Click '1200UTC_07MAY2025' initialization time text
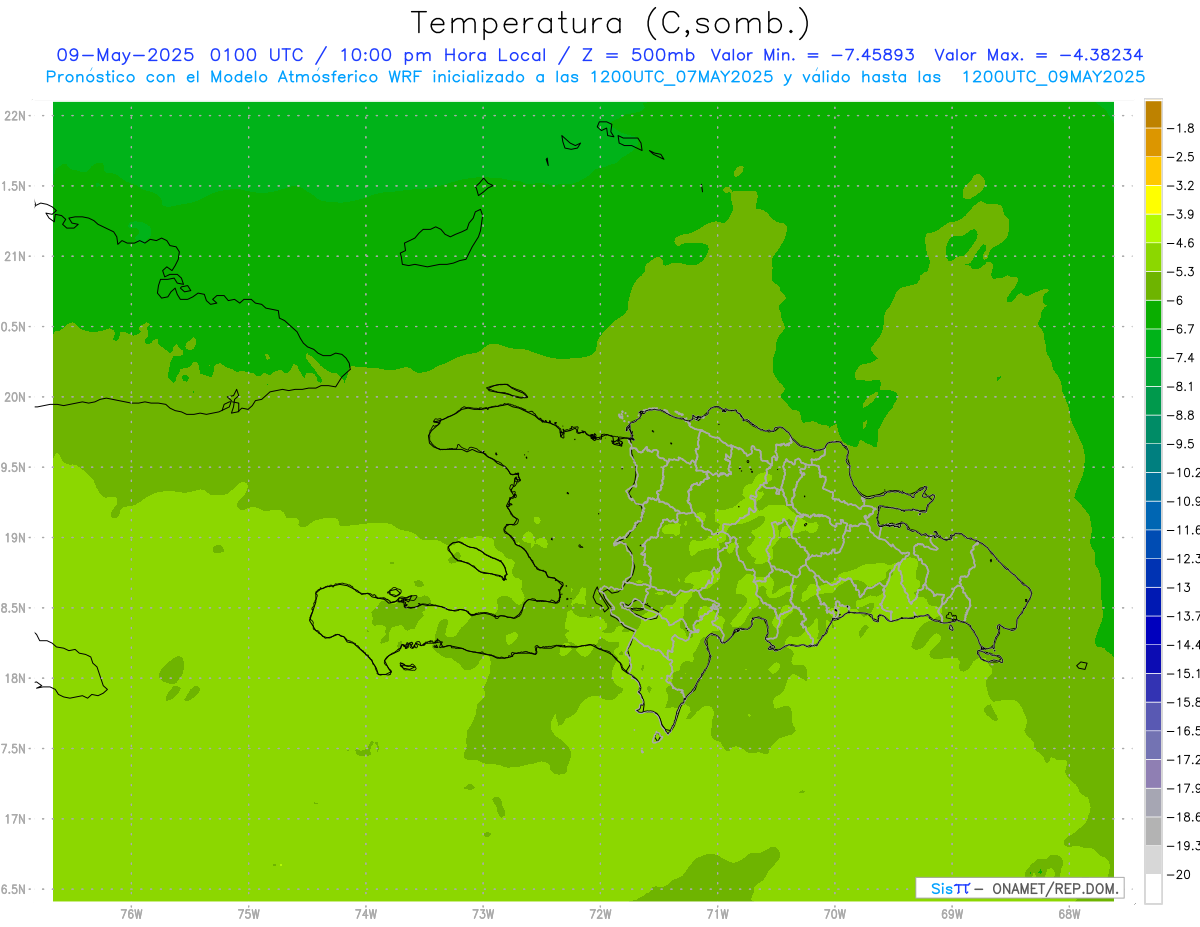Screen dimensions: 1200x927 [681, 77]
